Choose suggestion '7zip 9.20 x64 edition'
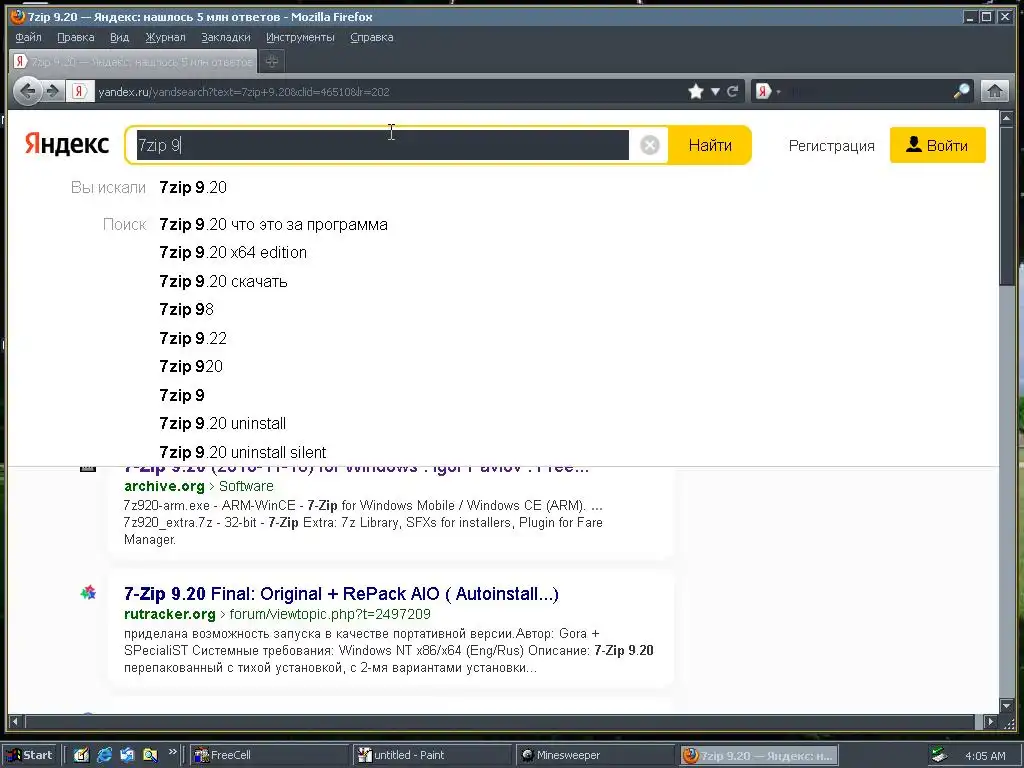This screenshot has height=768, width=1024. pos(233,253)
